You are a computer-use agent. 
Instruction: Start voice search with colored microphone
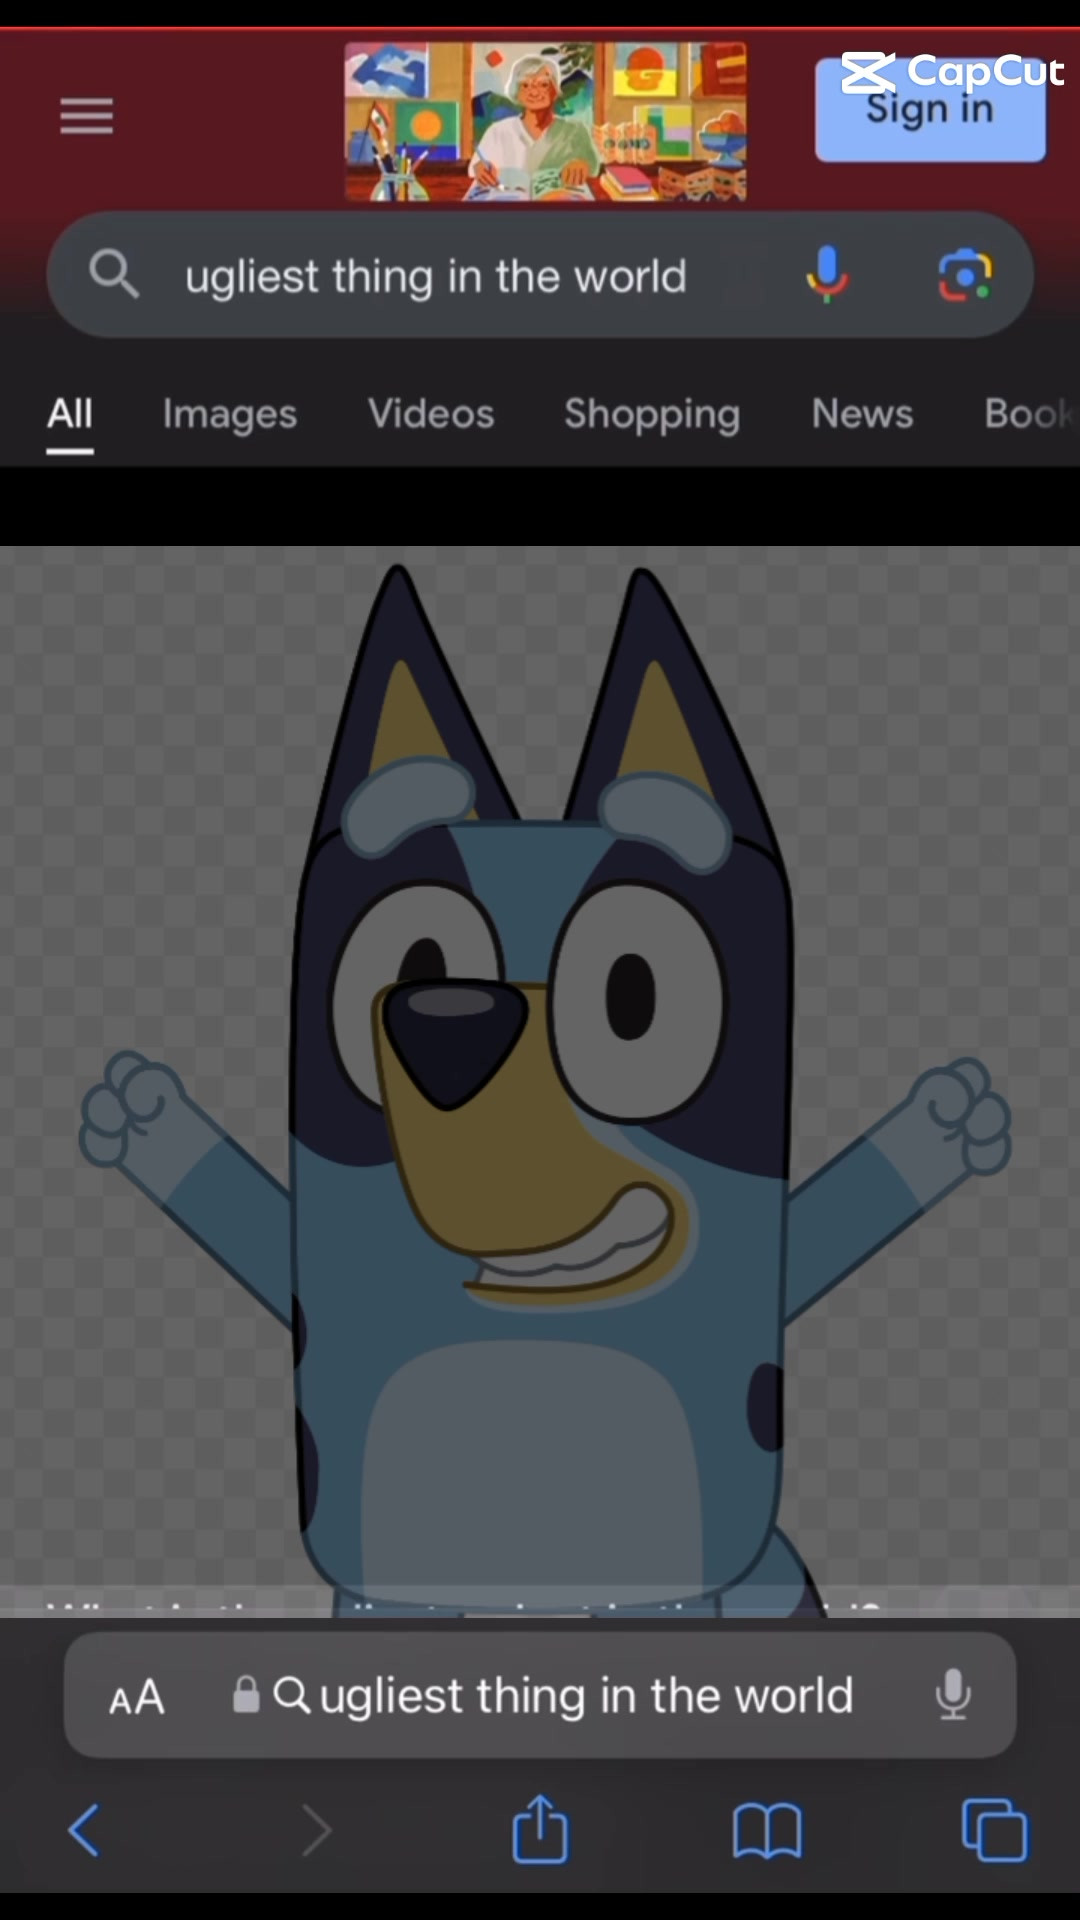tap(827, 274)
